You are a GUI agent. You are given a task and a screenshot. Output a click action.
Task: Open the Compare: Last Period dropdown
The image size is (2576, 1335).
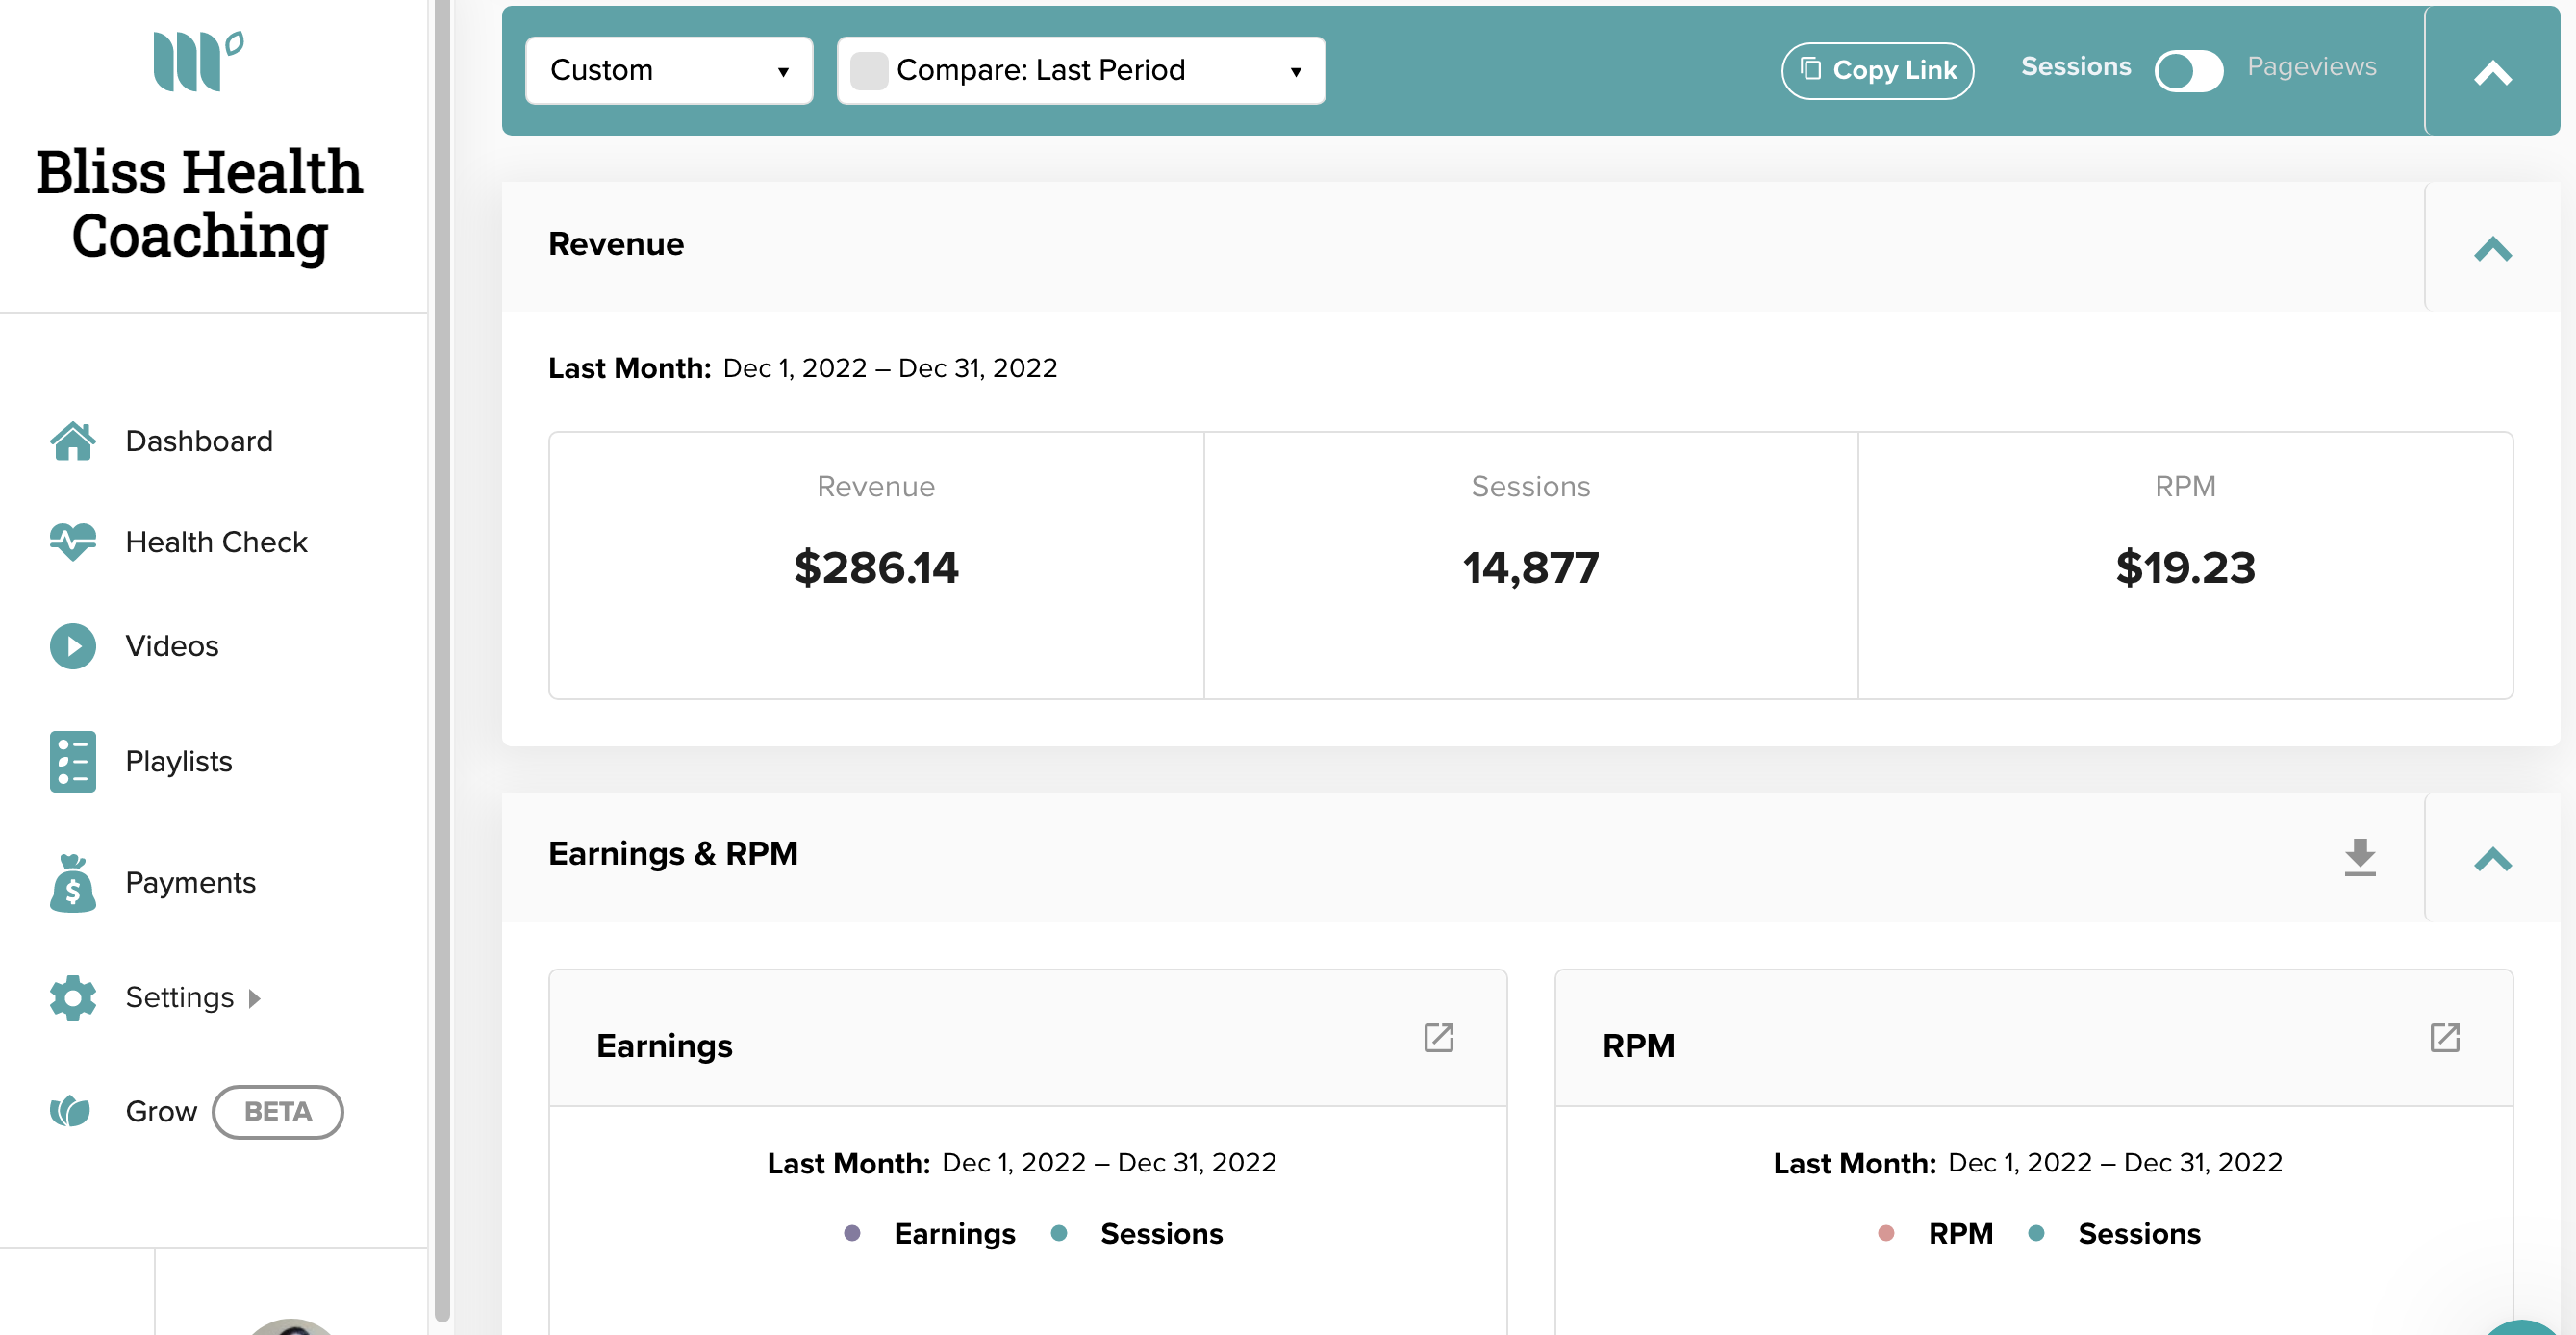1081,71
